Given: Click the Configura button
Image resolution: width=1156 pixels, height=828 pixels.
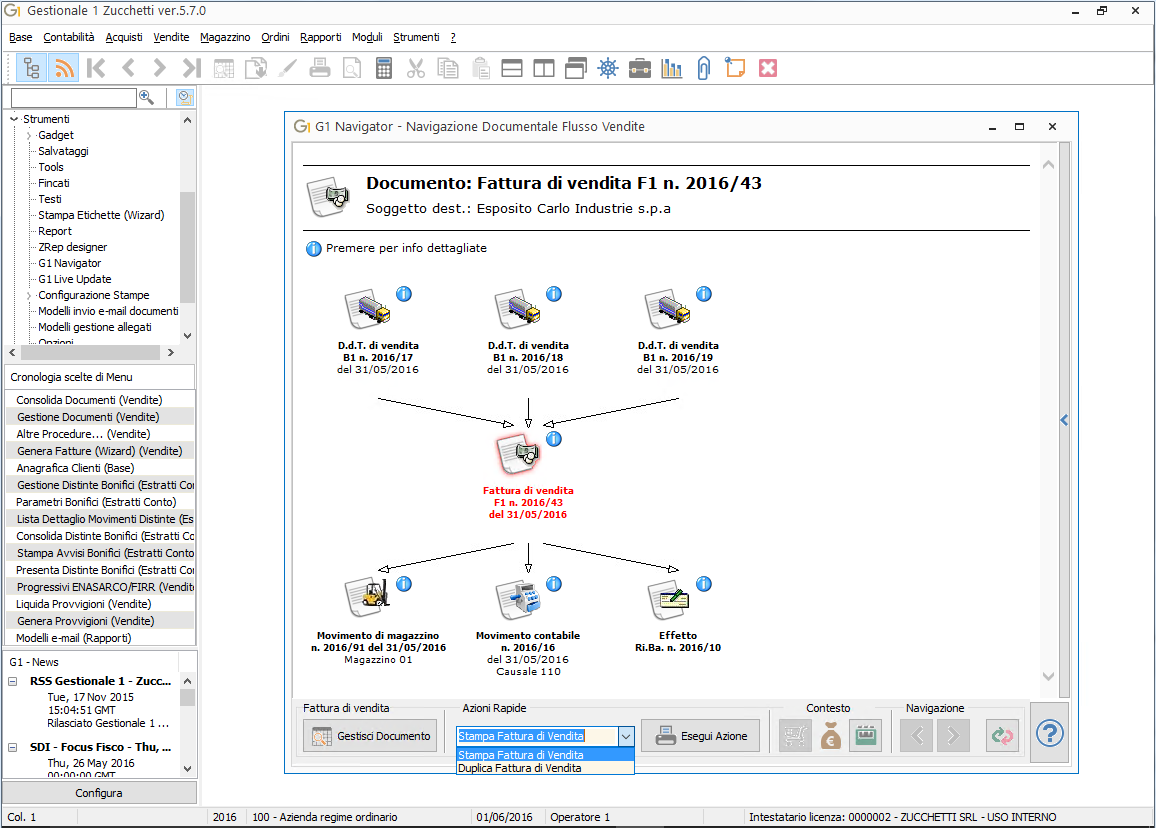Looking at the screenshot, I should tap(99, 793).
